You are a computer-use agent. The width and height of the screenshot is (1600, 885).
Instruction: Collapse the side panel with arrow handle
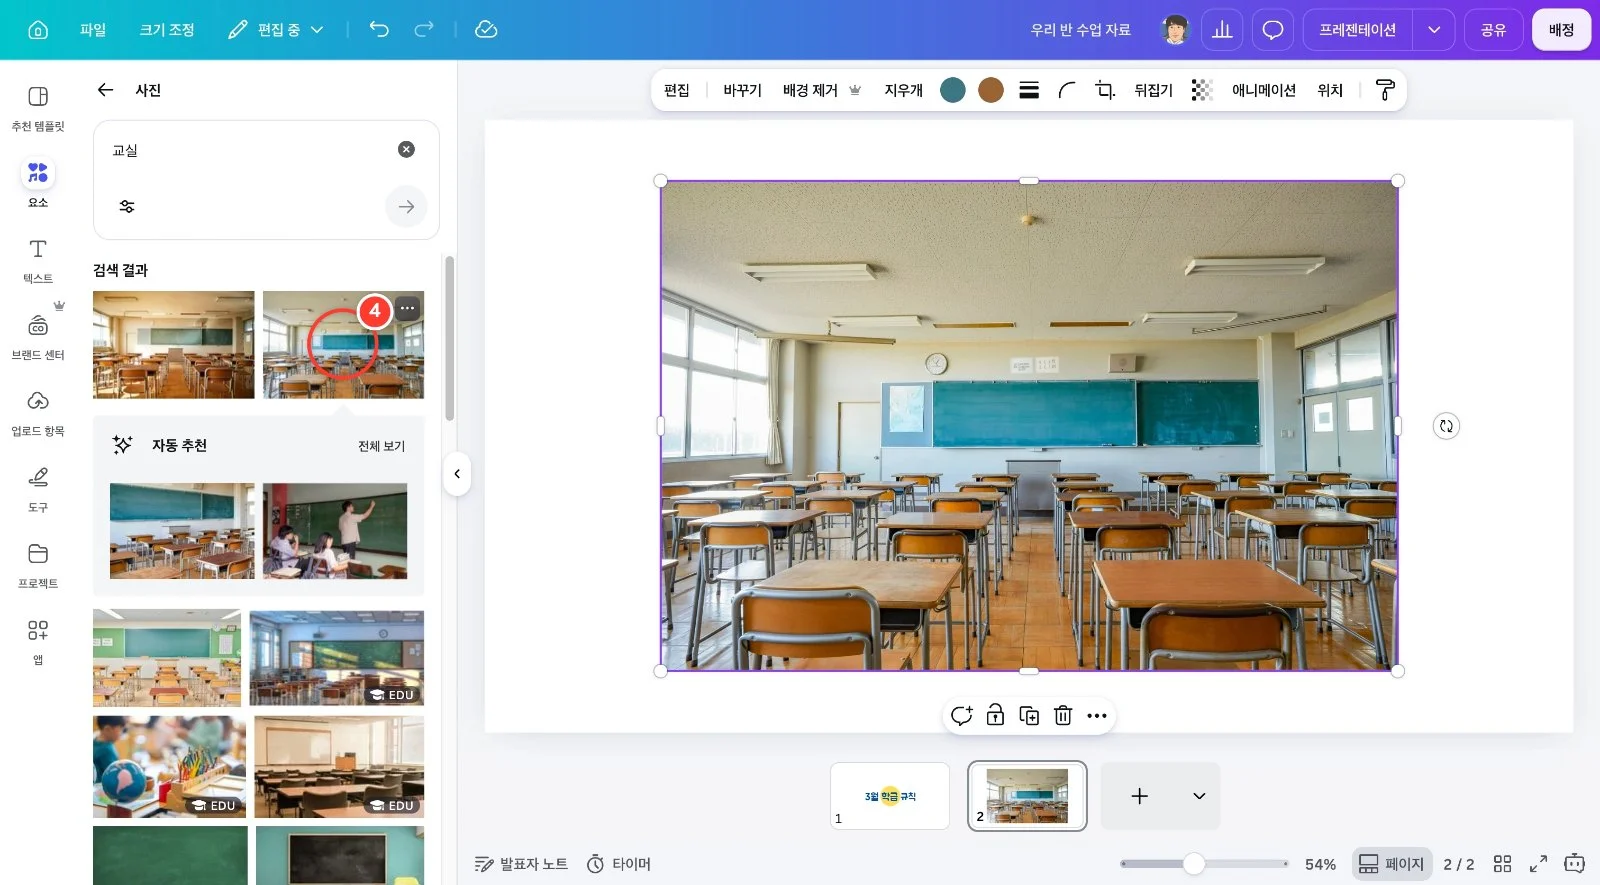pyautogui.click(x=457, y=474)
